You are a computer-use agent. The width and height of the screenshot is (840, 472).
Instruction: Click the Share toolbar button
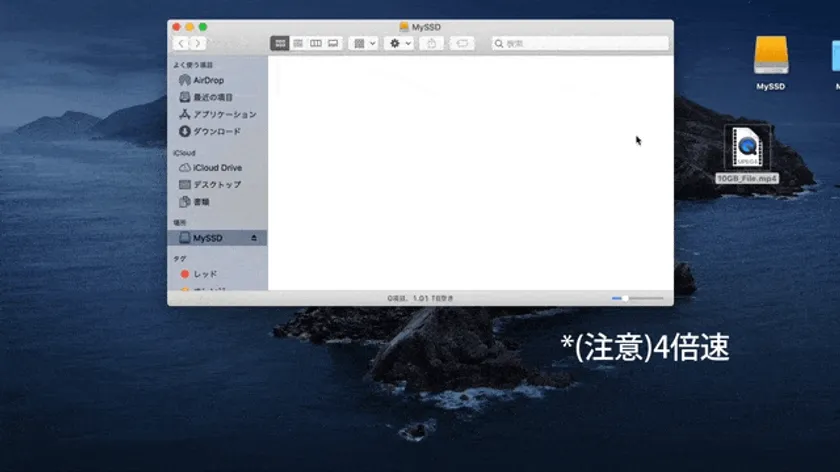pos(432,44)
